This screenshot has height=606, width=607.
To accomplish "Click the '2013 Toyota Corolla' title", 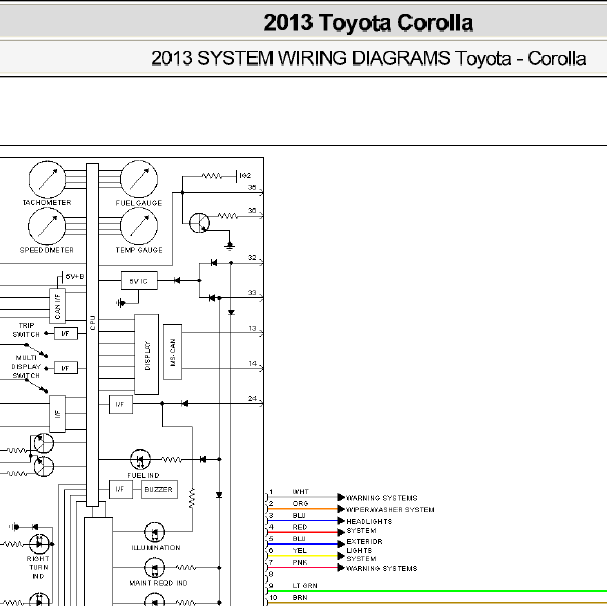I will click(368, 22).
